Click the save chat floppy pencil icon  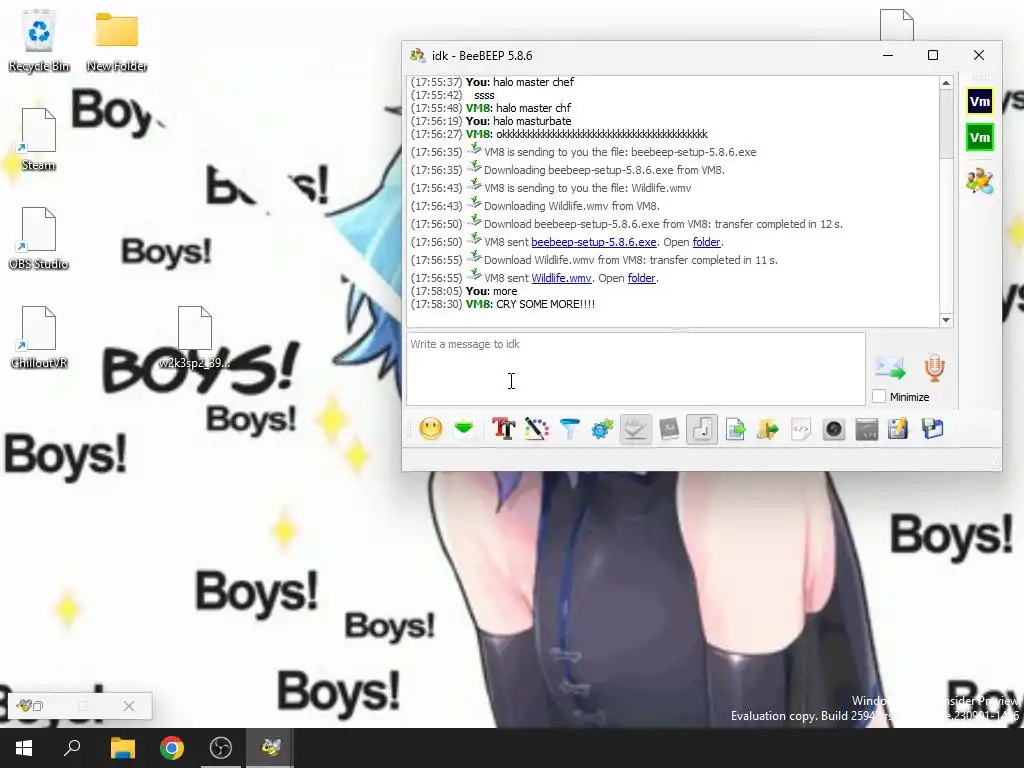[x=898, y=429]
